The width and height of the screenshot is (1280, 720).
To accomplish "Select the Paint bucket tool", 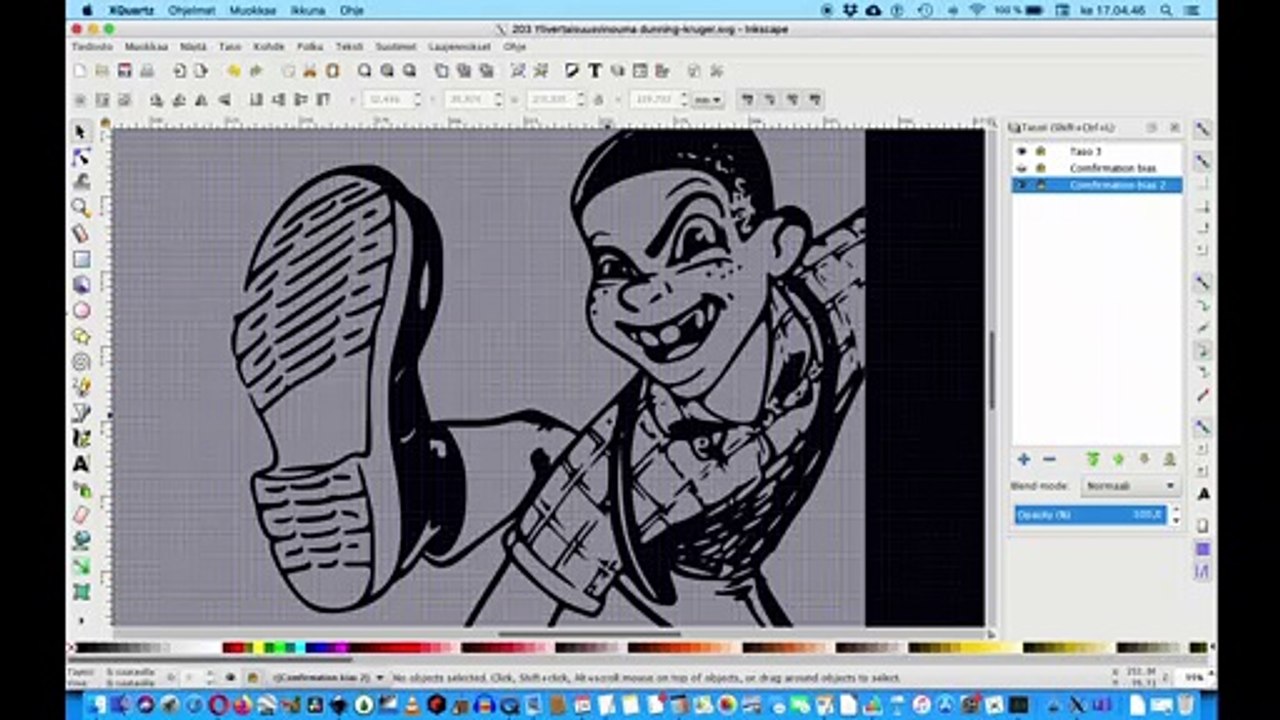I will [x=81, y=541].
